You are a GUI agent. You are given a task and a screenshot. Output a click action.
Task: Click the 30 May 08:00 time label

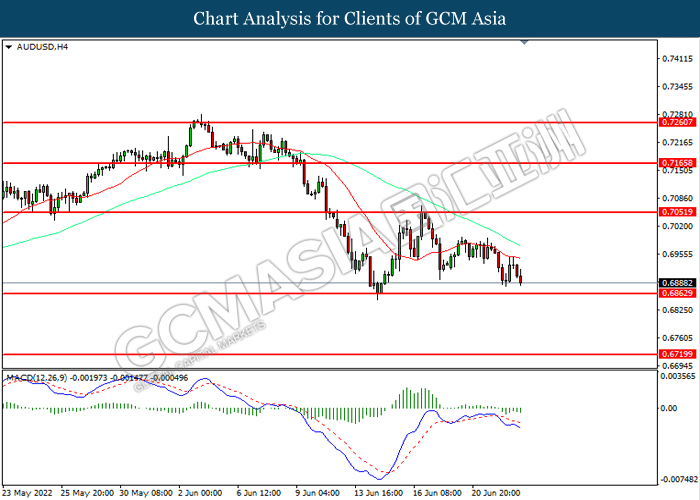click(146, 493)
